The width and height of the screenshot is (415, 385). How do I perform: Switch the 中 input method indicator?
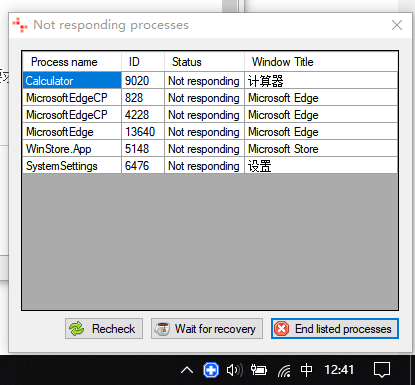306,370
